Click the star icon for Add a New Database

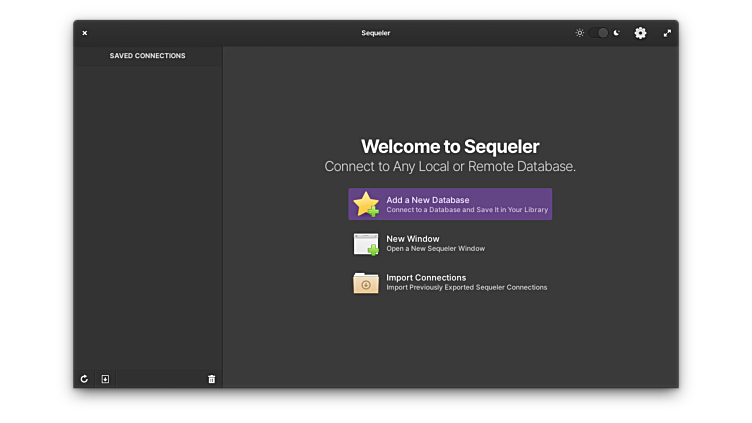pos(366,204)
